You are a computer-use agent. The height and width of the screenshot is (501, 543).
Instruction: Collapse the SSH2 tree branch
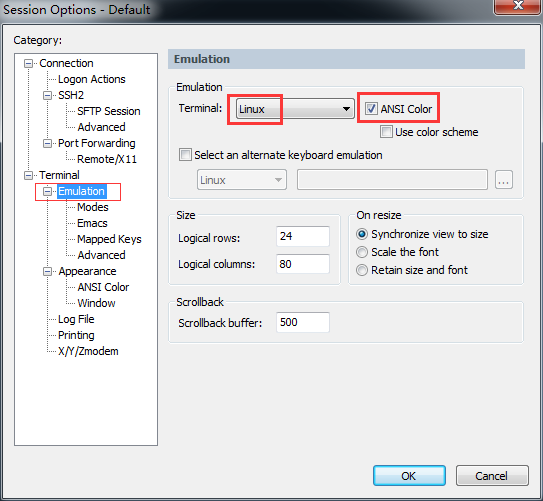pyautogui.click(x=47, y=96)
